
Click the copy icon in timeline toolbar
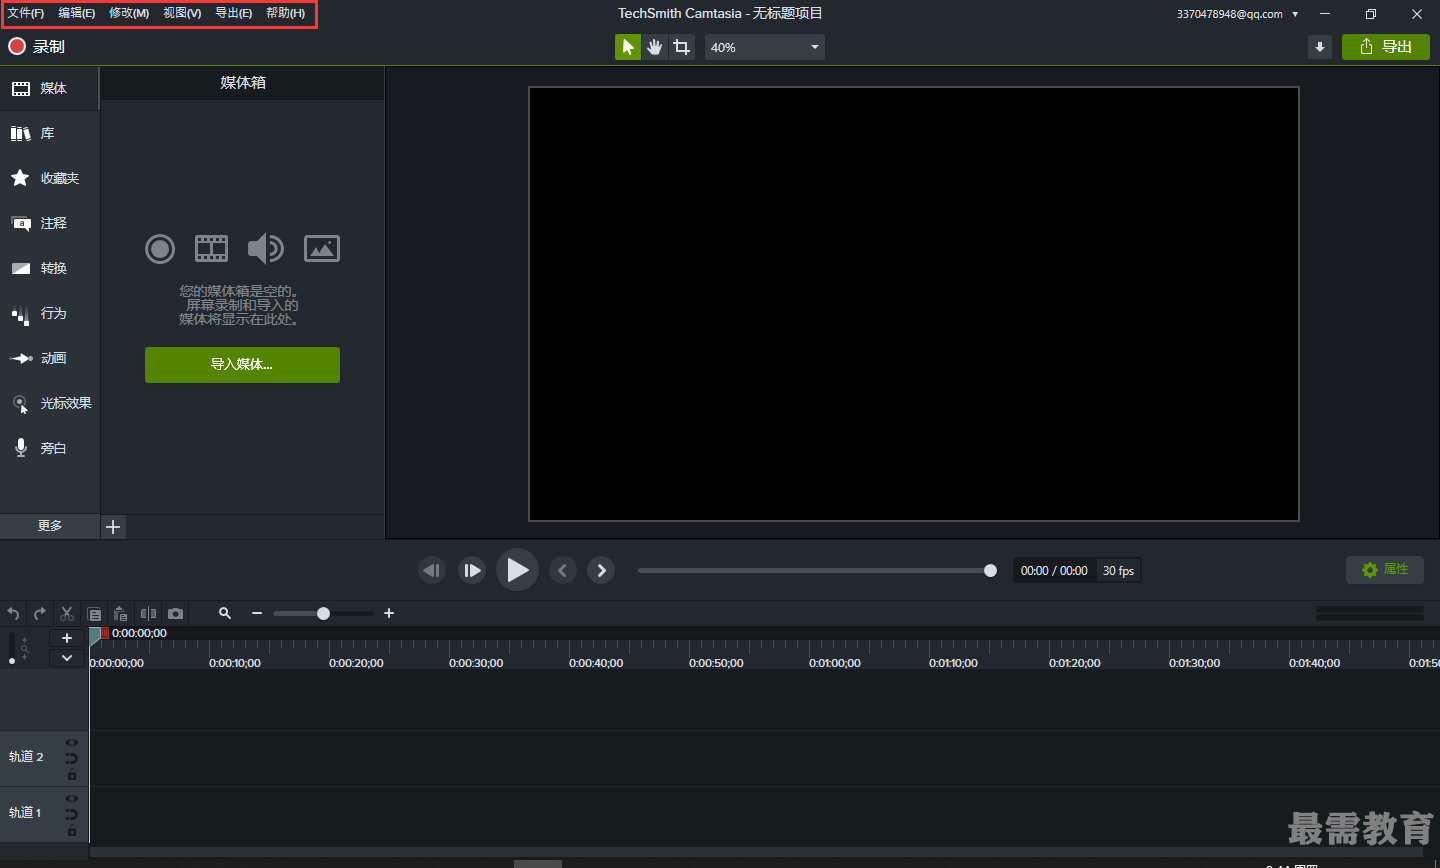(x=94, y=614)
